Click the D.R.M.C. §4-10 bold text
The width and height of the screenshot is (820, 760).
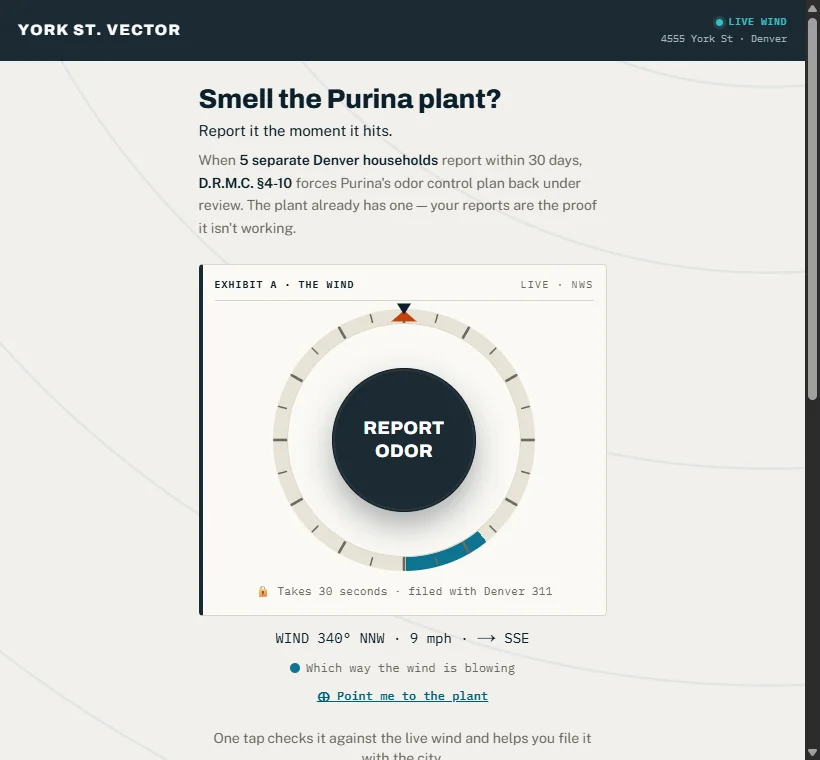(245, 183)
